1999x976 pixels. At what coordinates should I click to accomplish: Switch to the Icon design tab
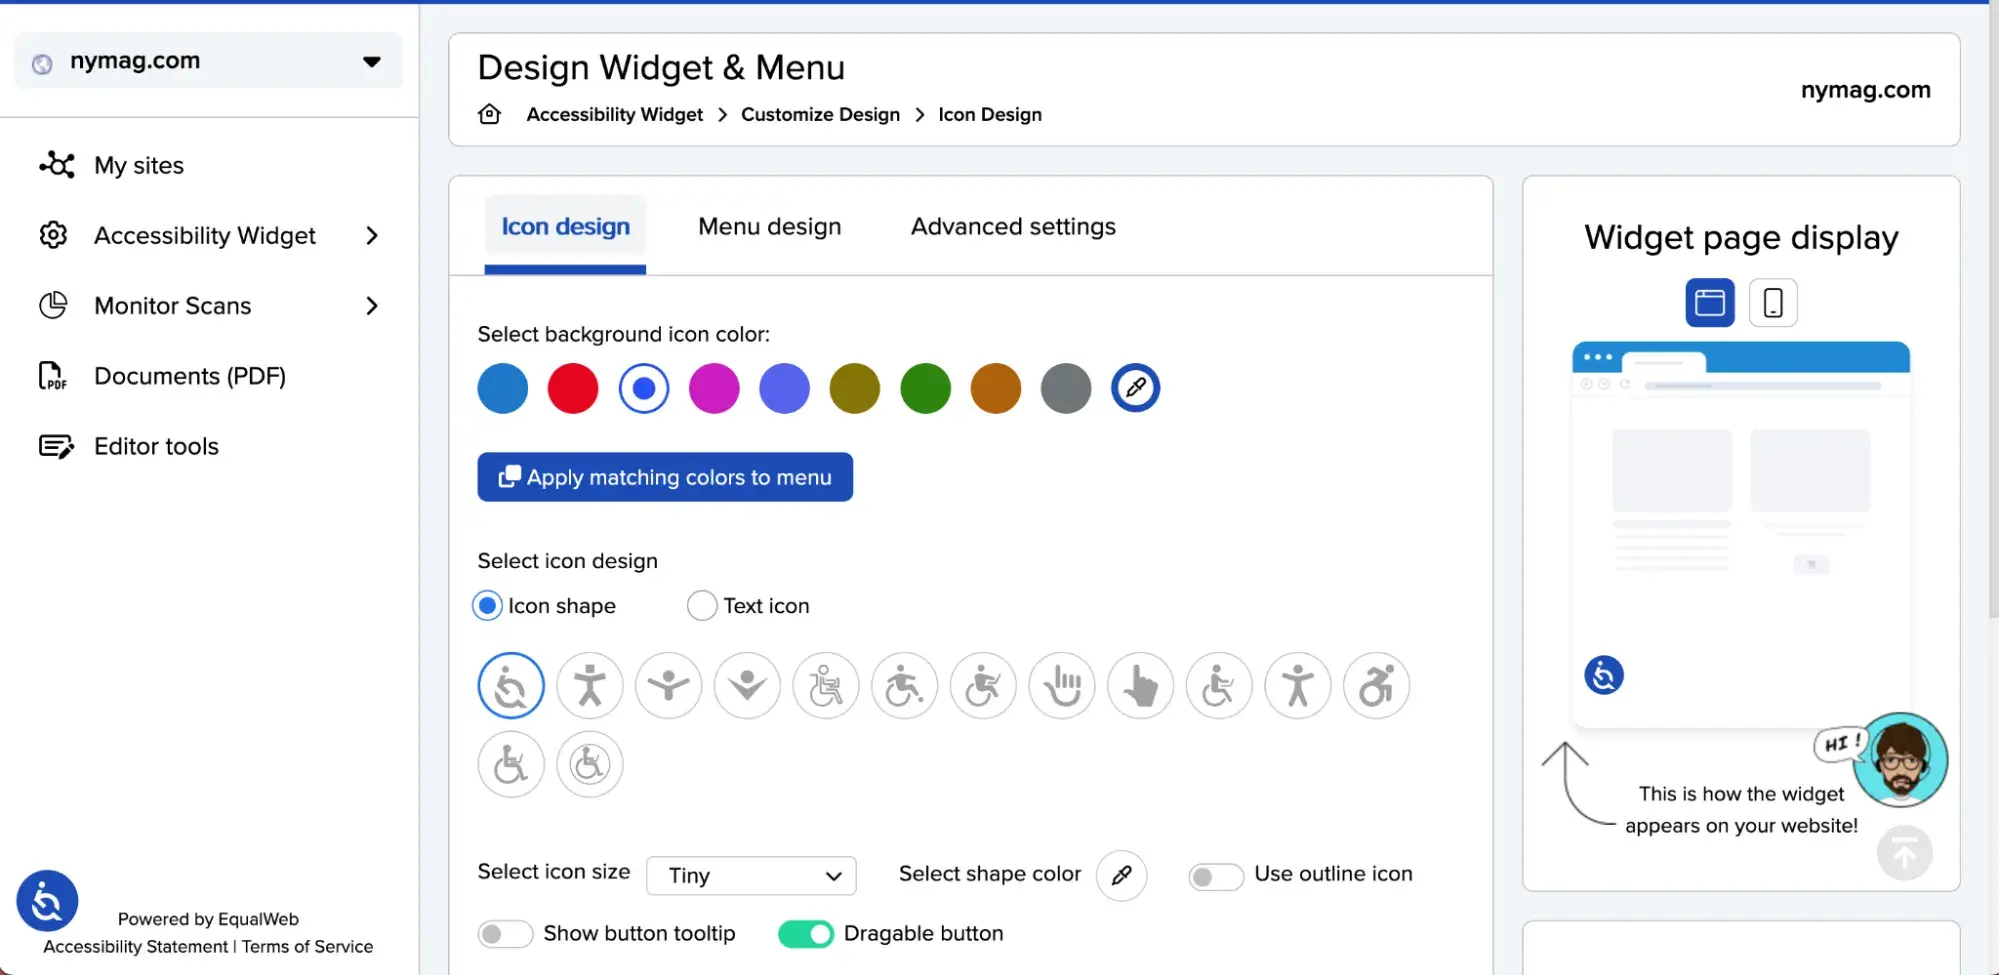(565, 227)
